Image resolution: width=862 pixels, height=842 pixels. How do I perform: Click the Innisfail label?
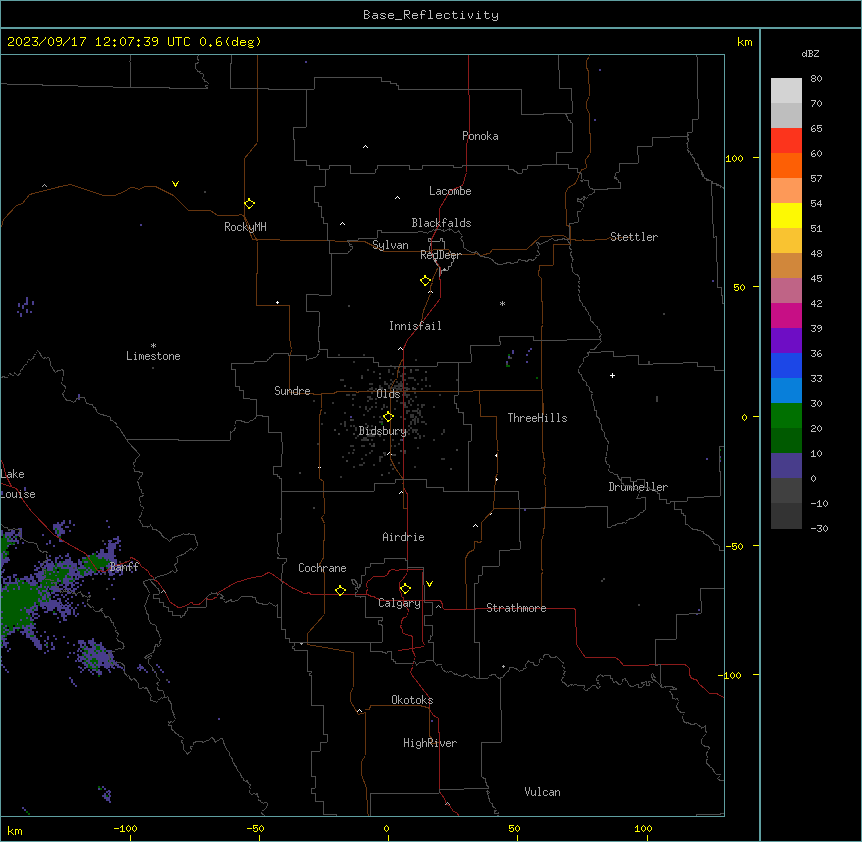tap(415, 326)
